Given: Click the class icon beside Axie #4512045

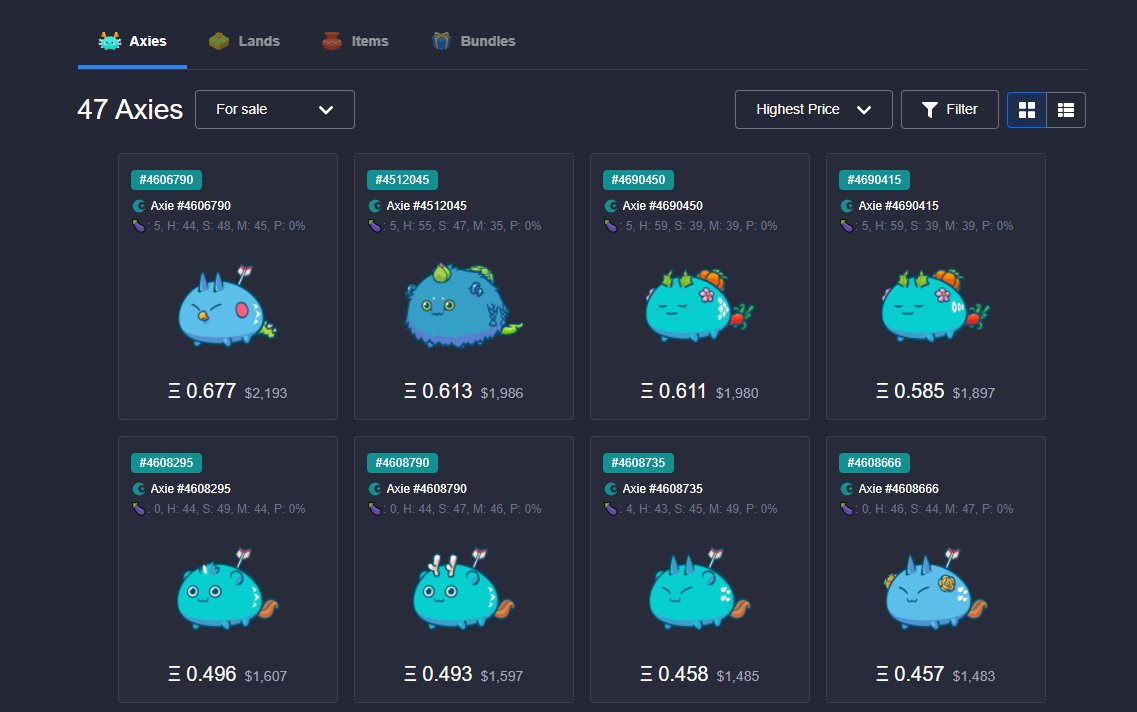Looking at the screenshot, I should pos(375,206).
